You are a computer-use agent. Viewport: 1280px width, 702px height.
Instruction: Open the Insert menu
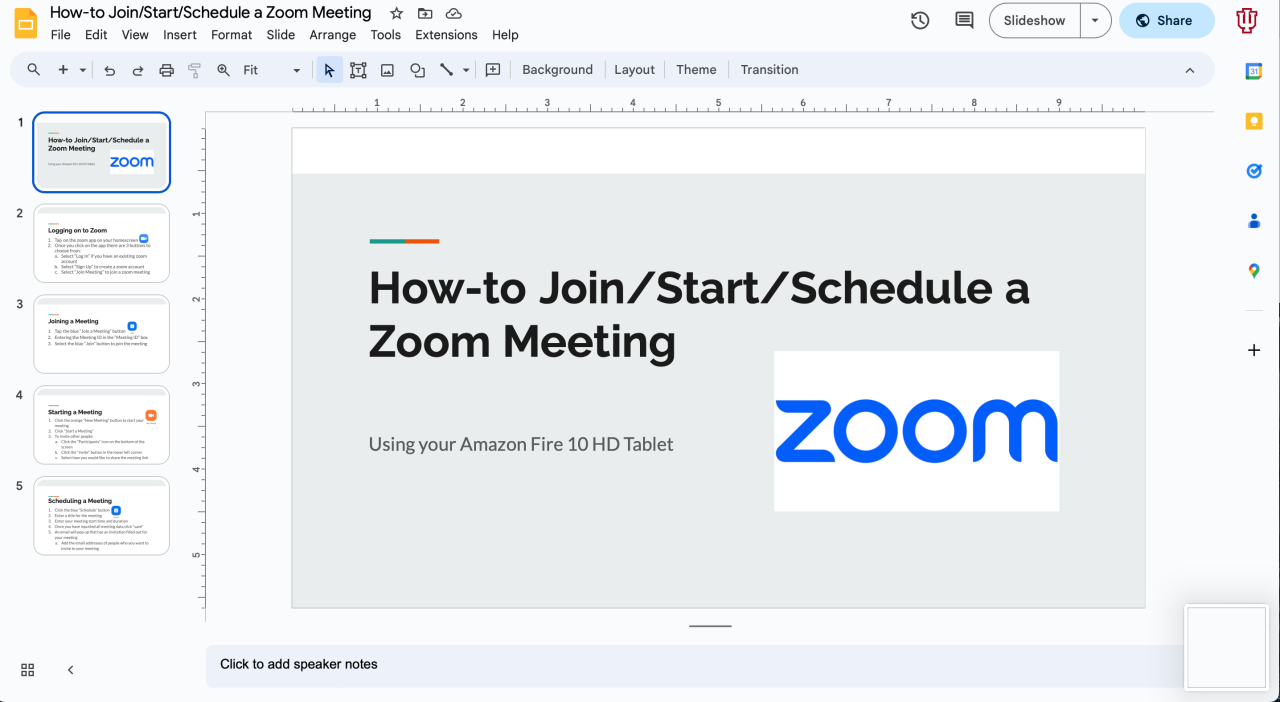tap(180, 35)
